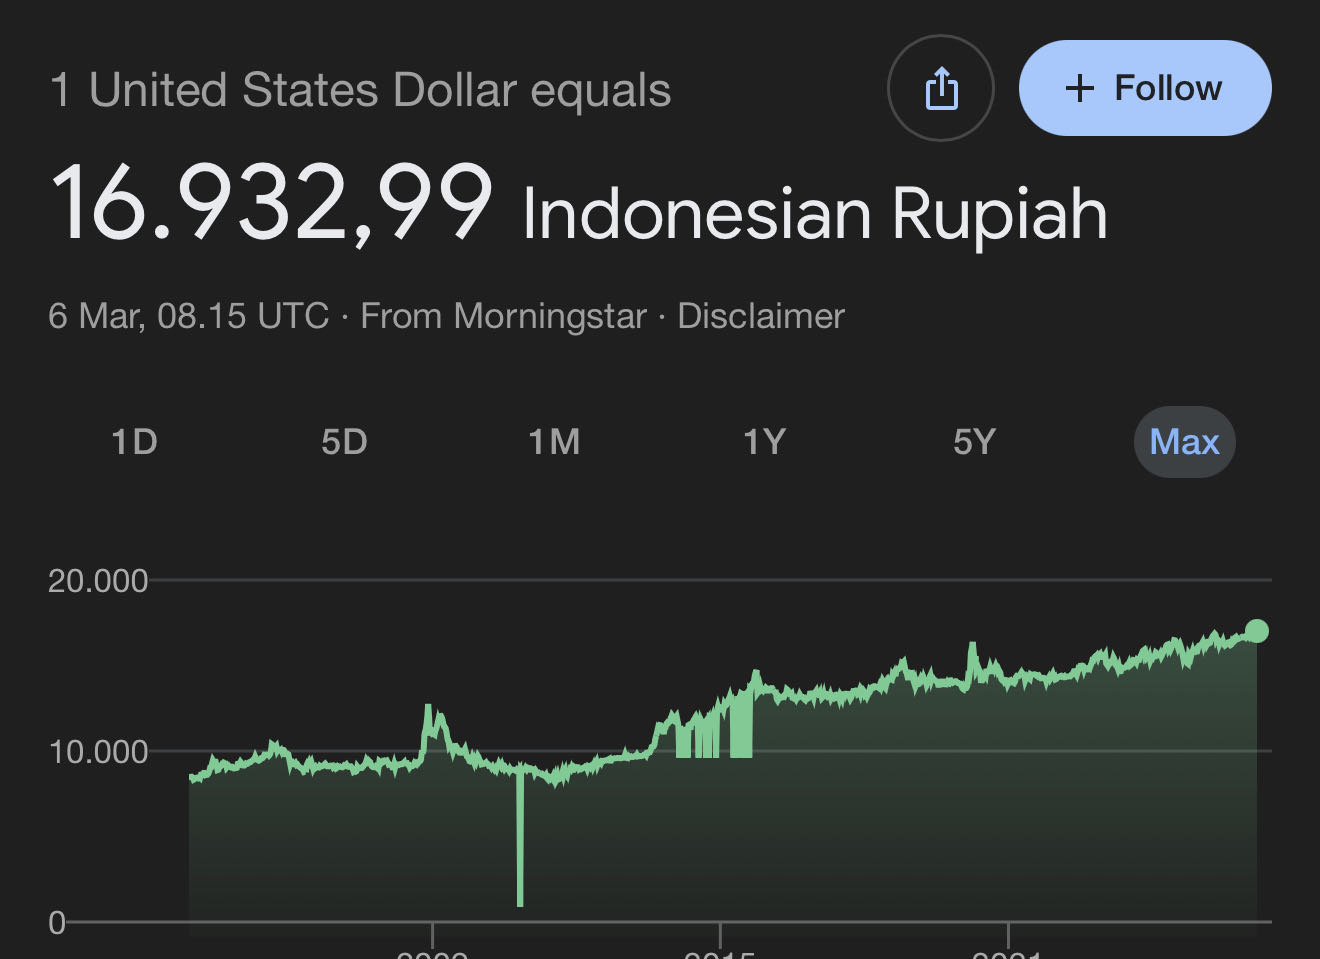
Task: Switch to the 5Y chart range
Action: [974, 441]
